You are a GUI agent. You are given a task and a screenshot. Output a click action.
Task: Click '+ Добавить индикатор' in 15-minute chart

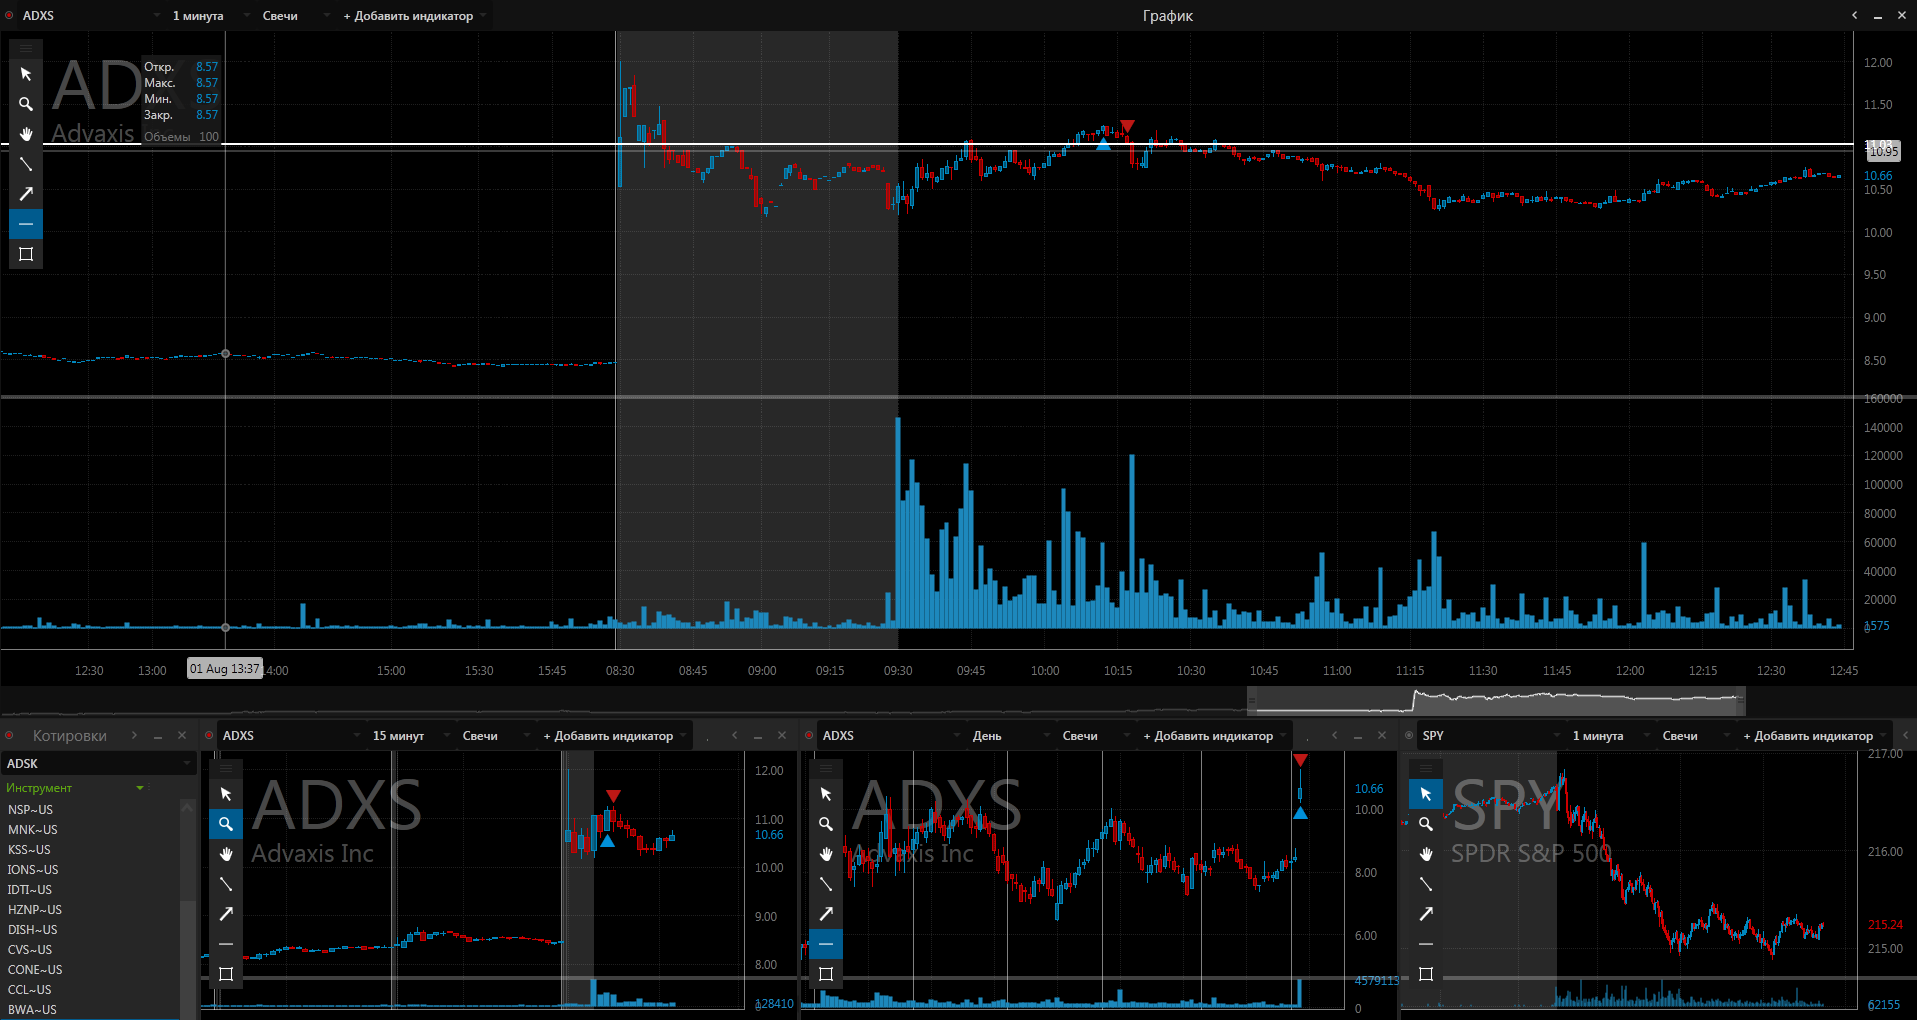coord(614,736)
